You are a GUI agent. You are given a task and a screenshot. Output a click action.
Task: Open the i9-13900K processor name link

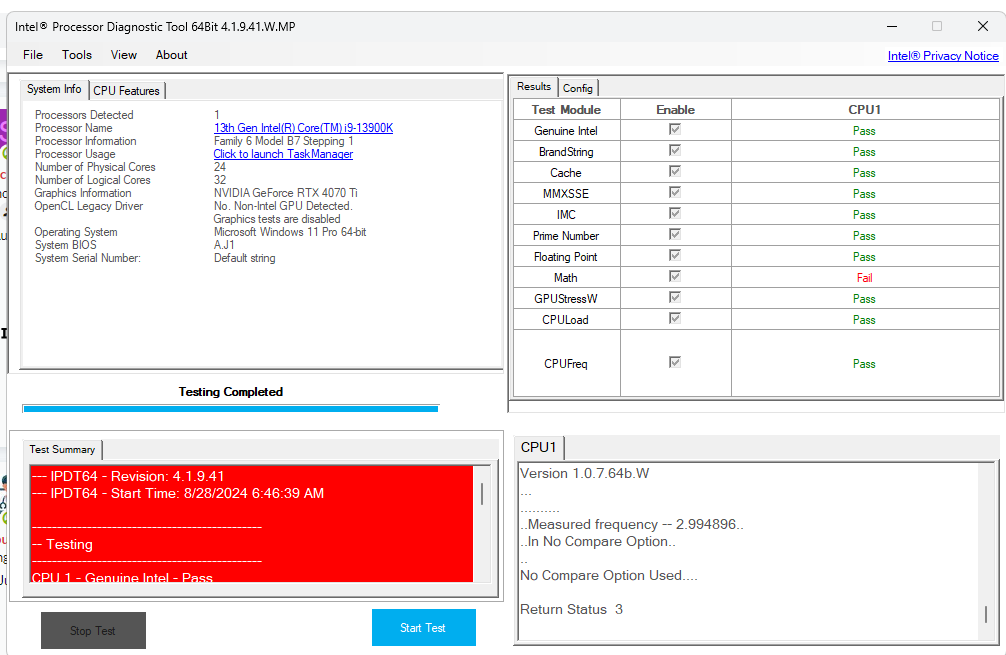click(x=303, y=128)
